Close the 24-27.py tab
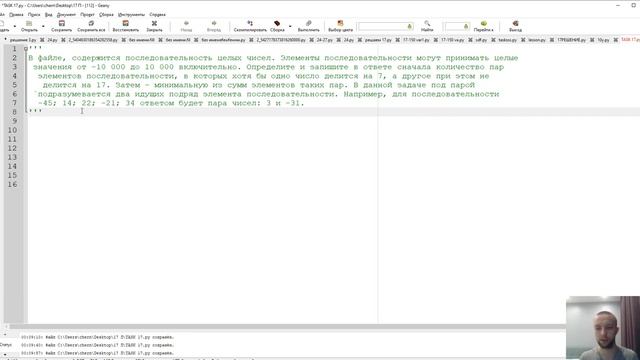 click(338, 40)
